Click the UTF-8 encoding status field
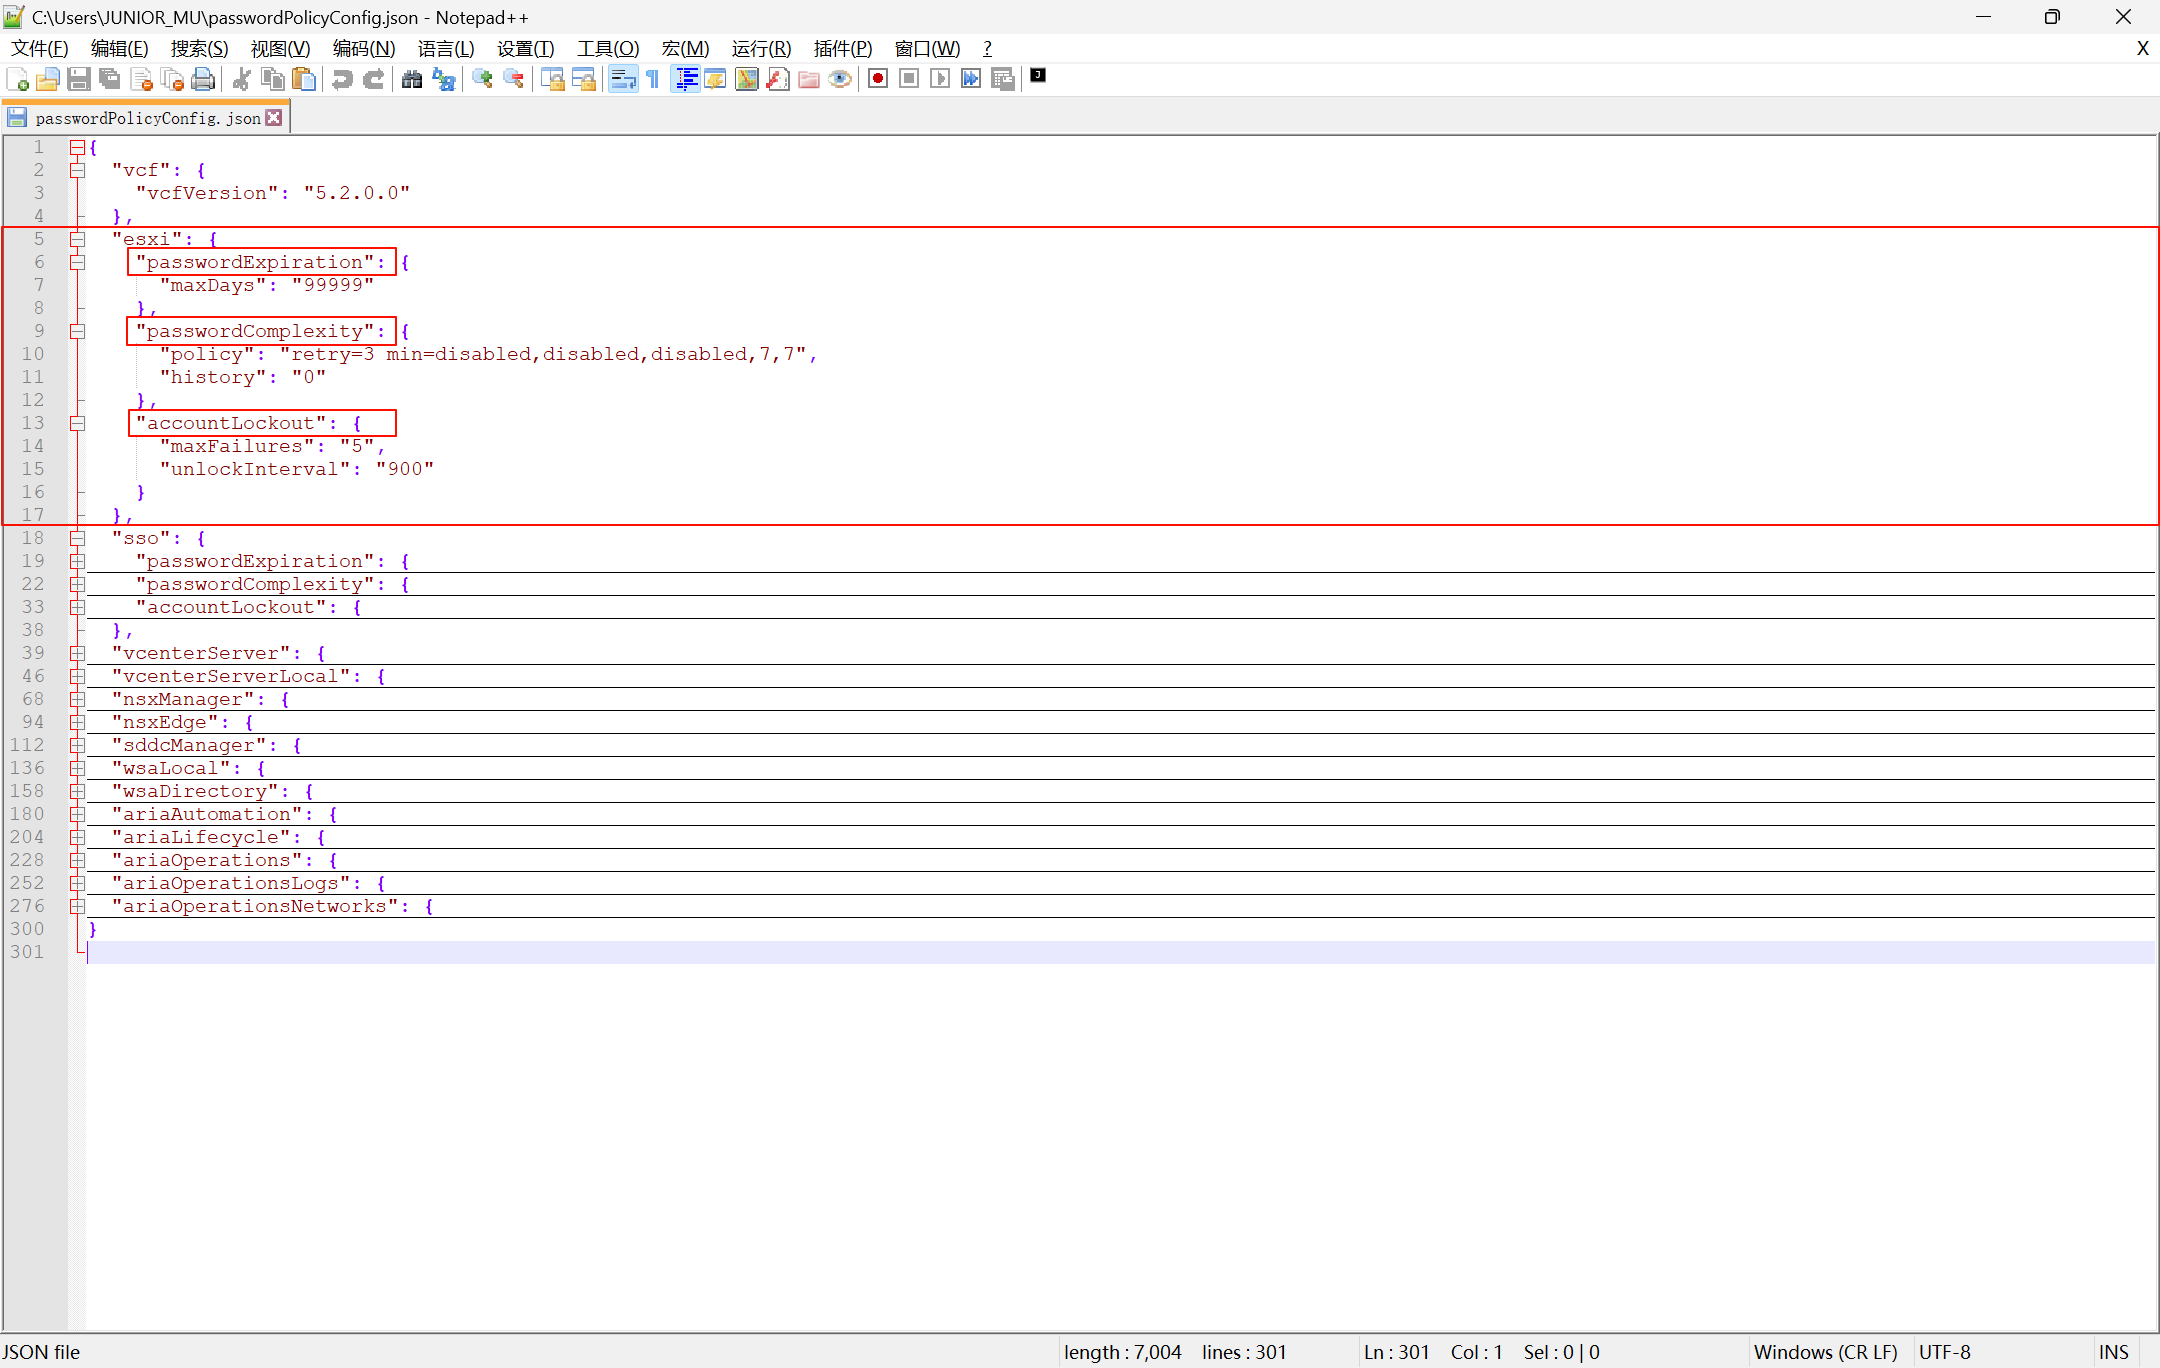 tap(1944, 1352)
